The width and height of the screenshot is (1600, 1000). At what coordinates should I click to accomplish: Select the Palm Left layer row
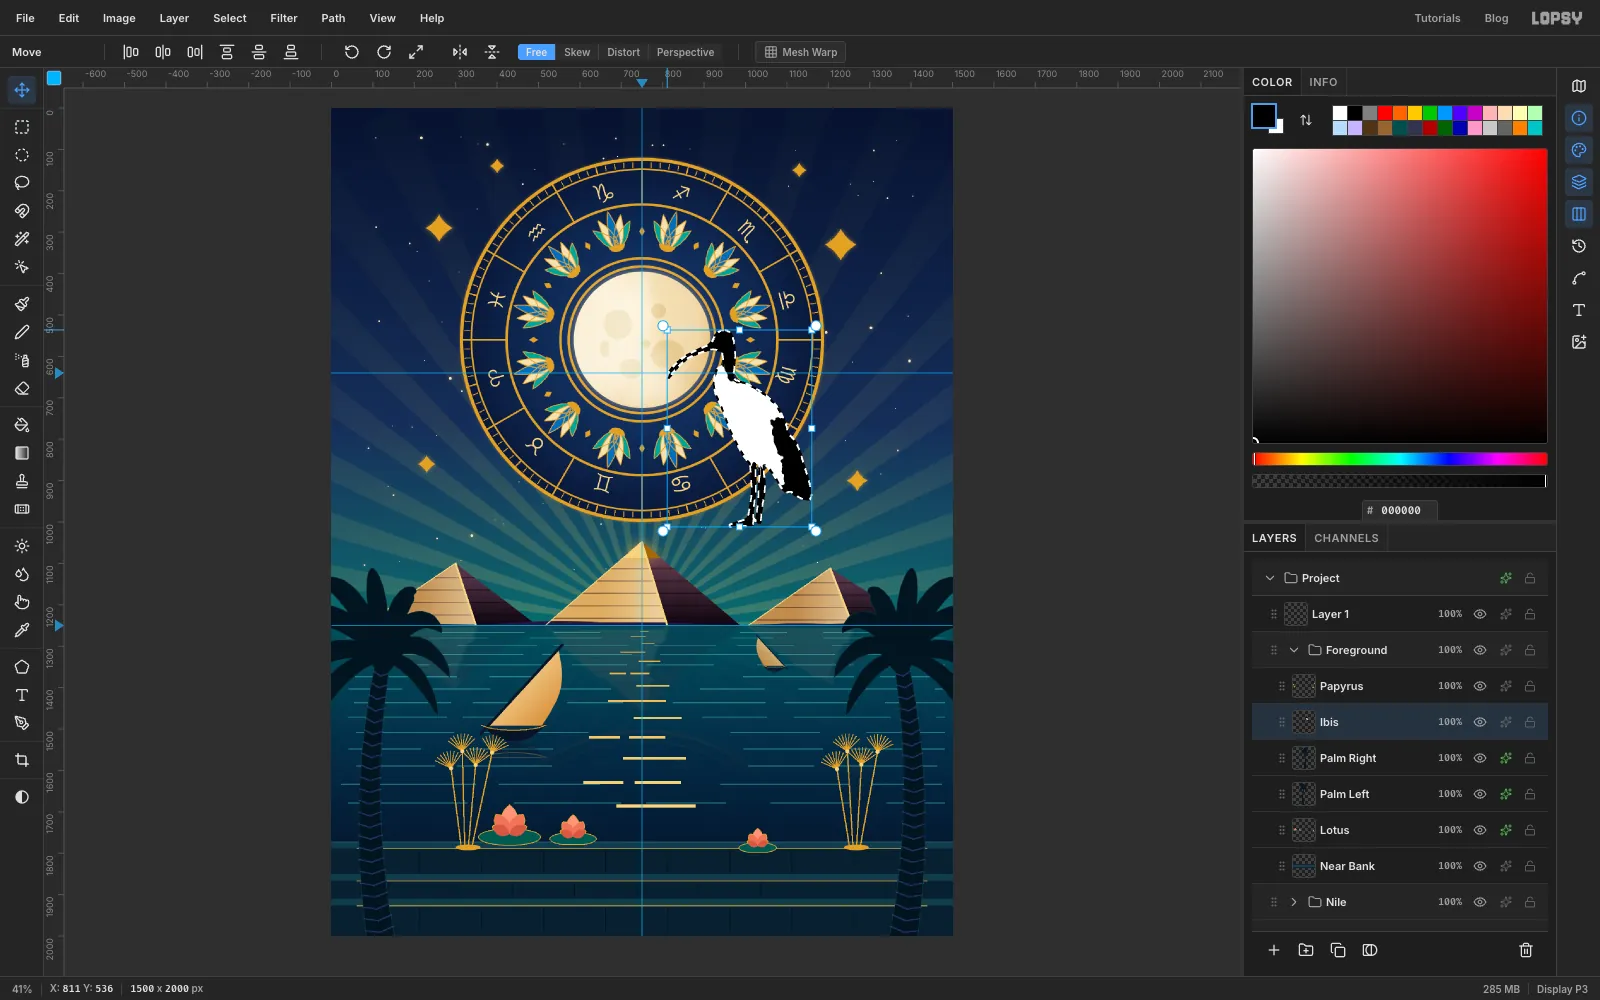[x=1400, y=794]
